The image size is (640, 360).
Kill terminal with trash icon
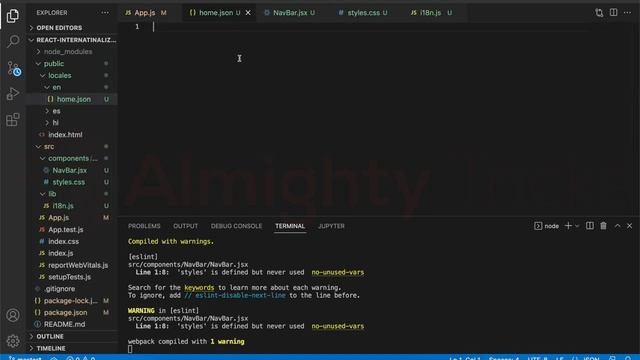pyautogui.click(x=603, y=226)
